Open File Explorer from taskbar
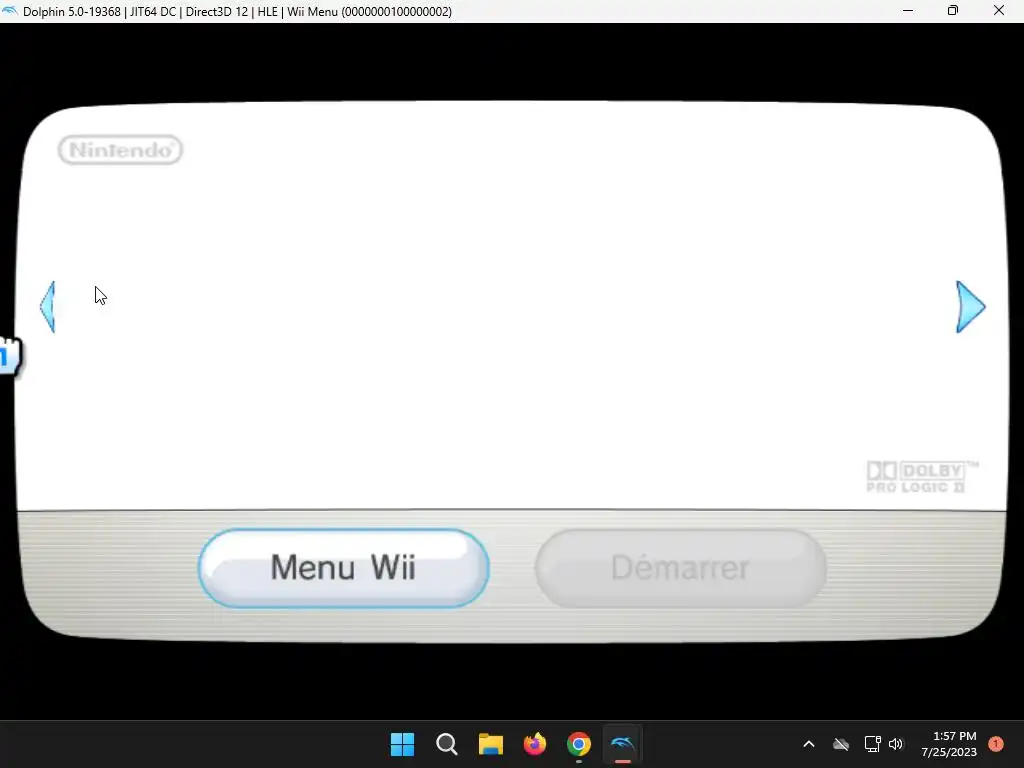 click(x=490, y=744)
